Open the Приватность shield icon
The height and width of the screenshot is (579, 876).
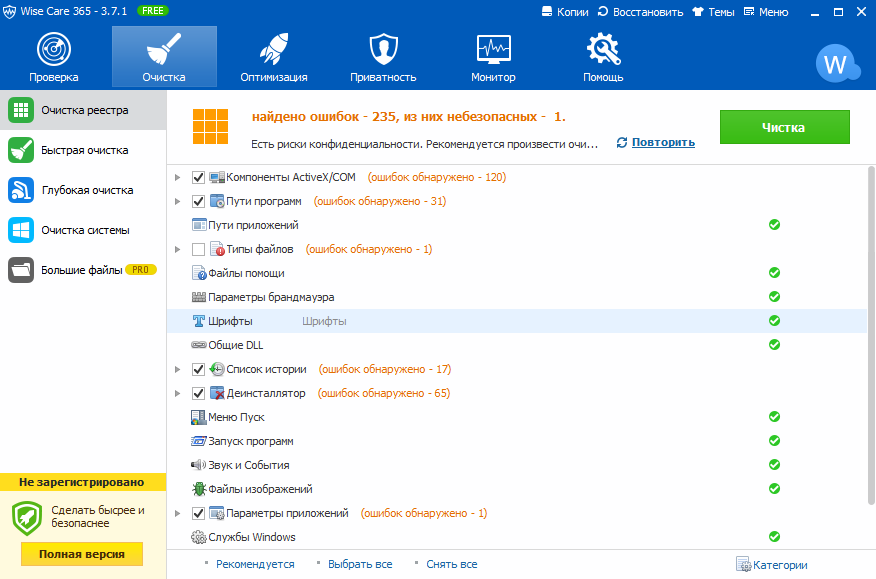click(x=383, y=50)
